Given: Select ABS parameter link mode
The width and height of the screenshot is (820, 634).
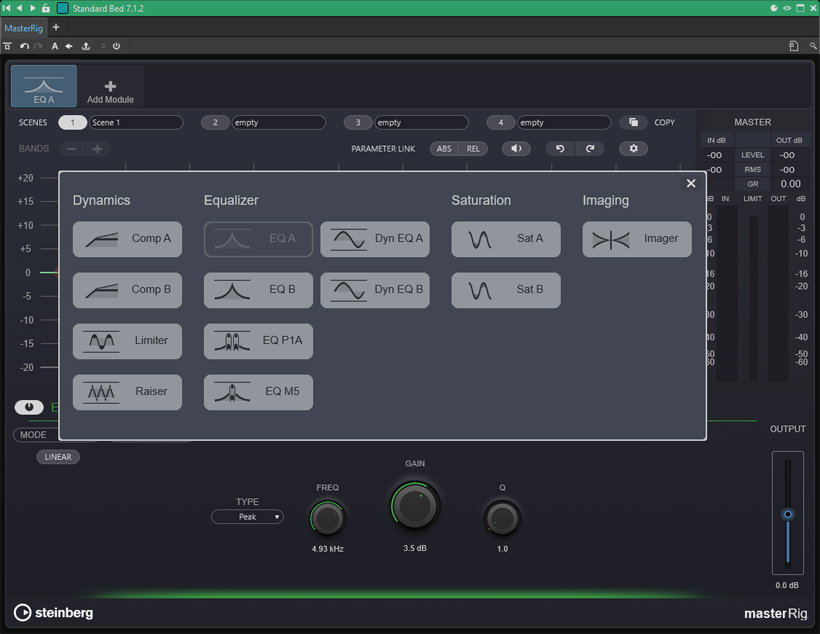Looking at the screenshot, I should tap(444, 149).
